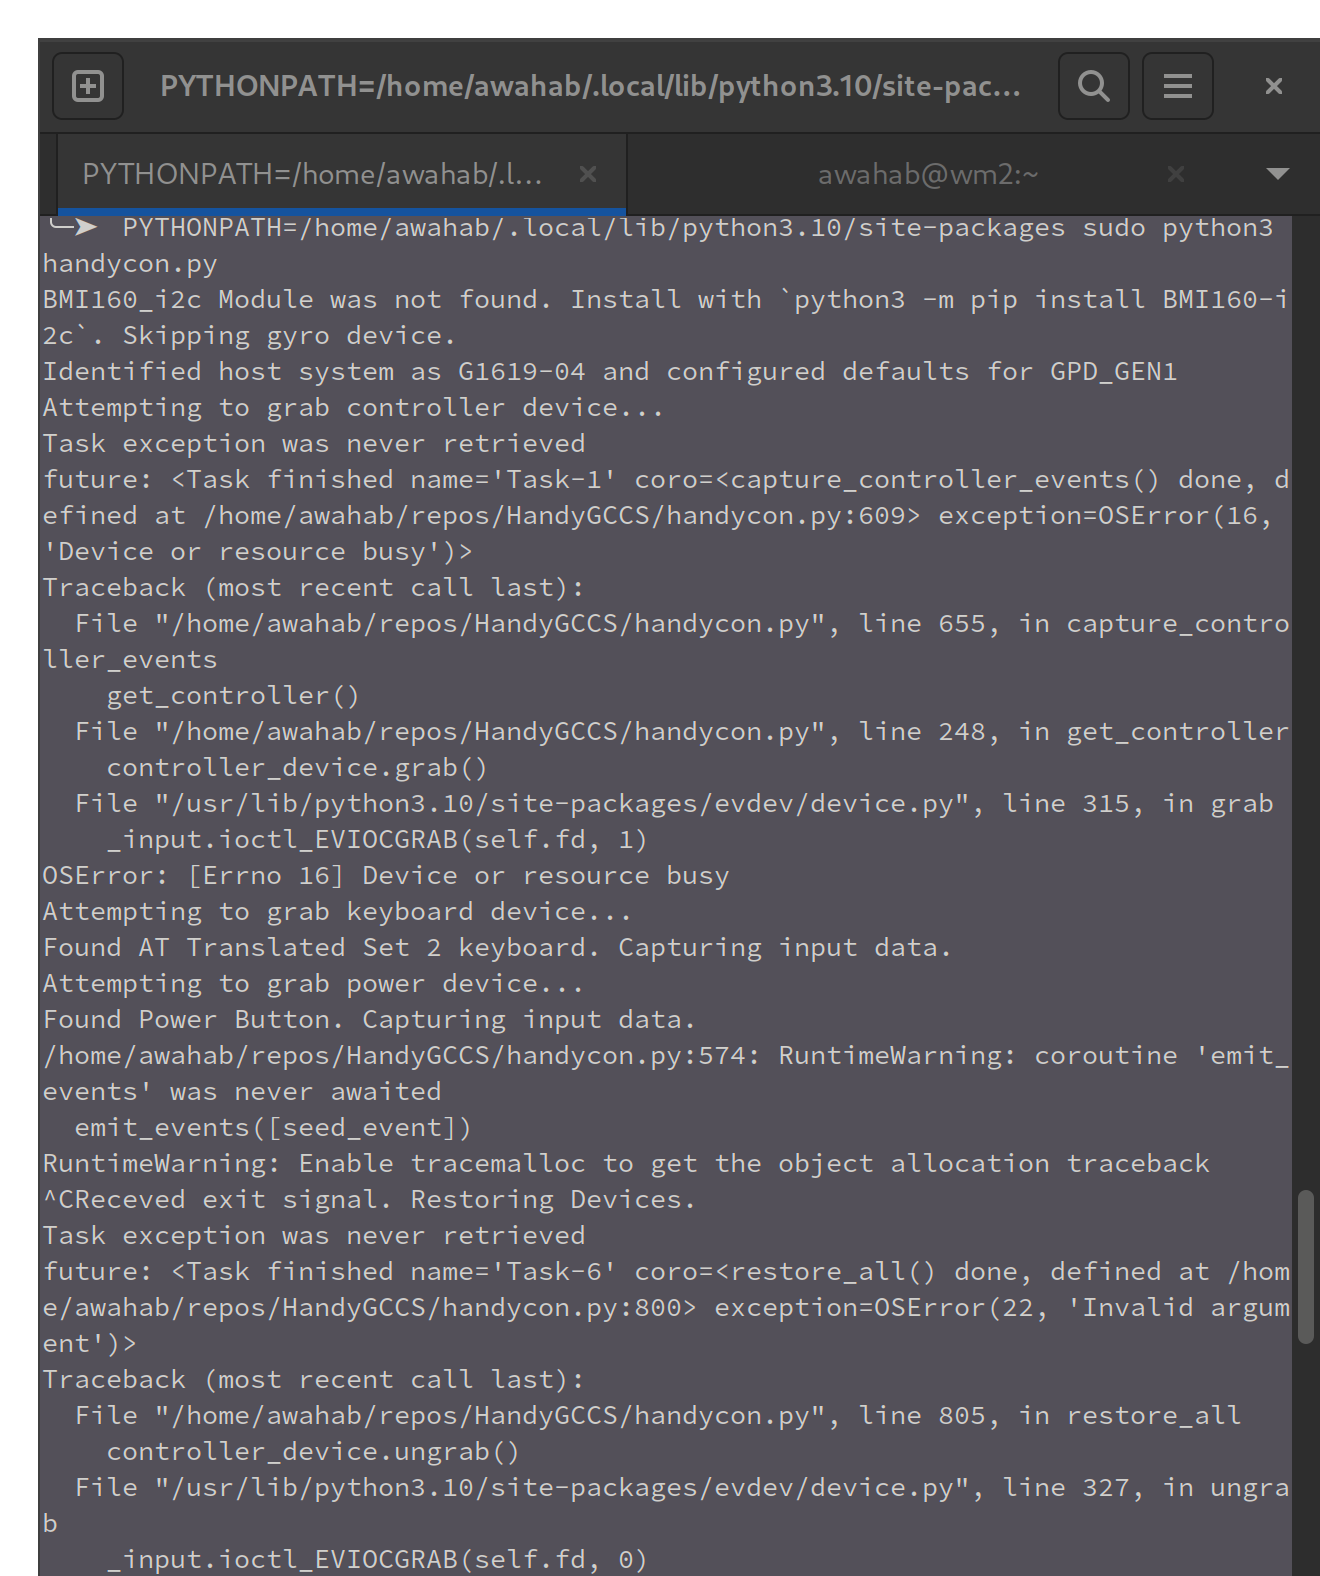Viewport: 1320px width, 1576px height.
Task: Click the Attempting to grab power device line
Action: coord(310,983)
